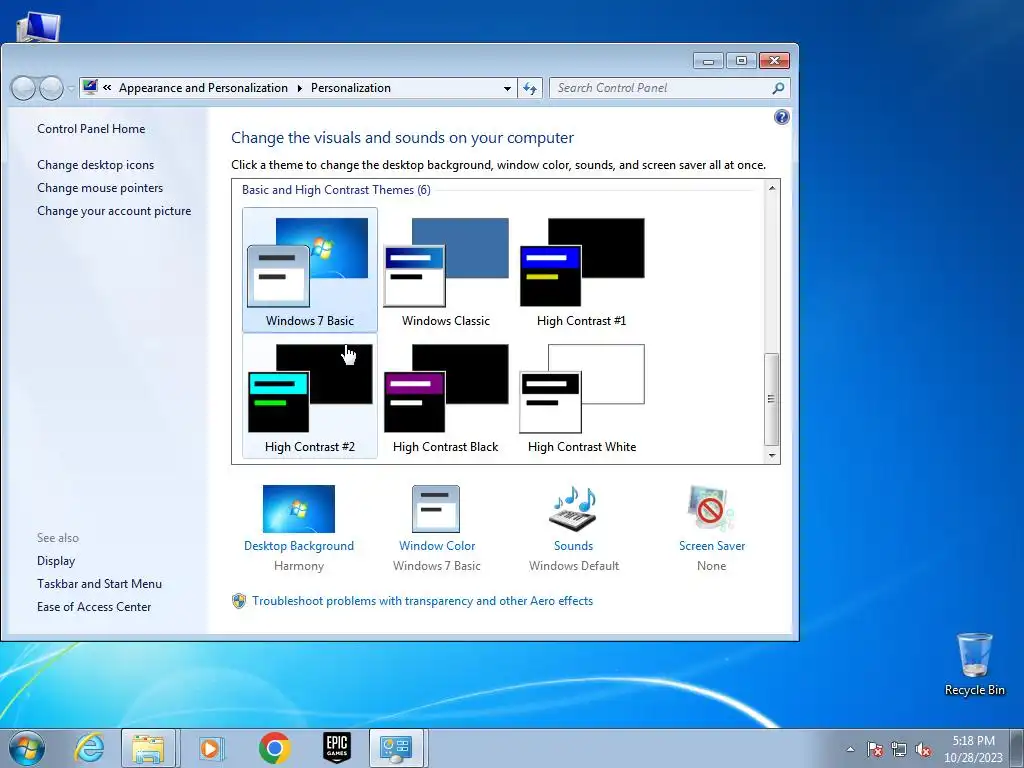Open the Sounds piano icon
1024x768 pixels.
[573, 509]
